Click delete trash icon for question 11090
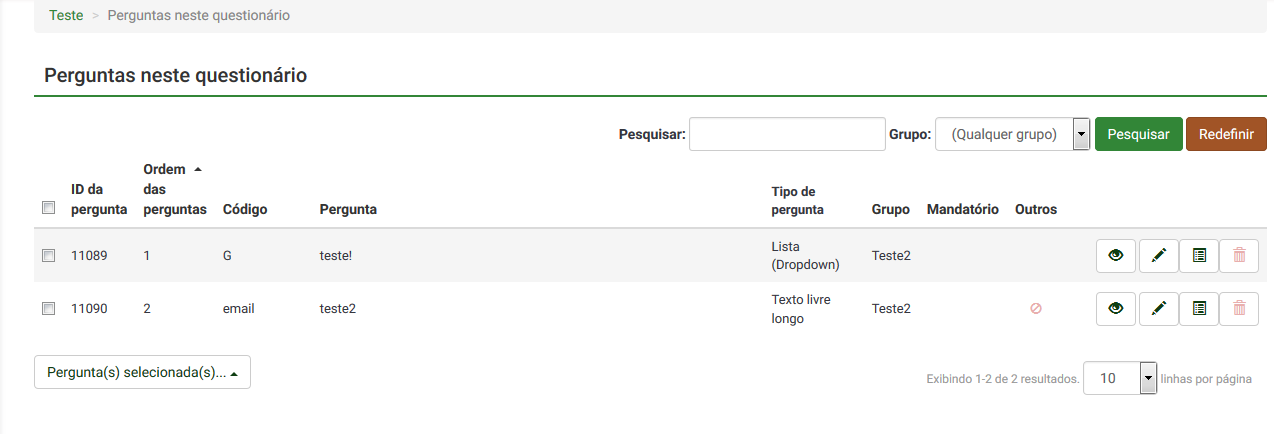1274x434 pixels. point(1240,309)
